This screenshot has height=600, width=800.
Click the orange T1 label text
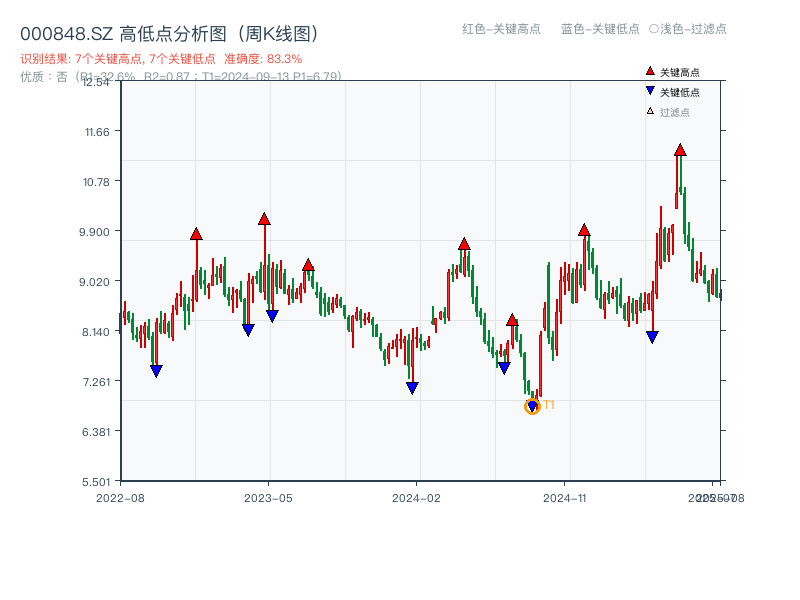tap(549, 405)
